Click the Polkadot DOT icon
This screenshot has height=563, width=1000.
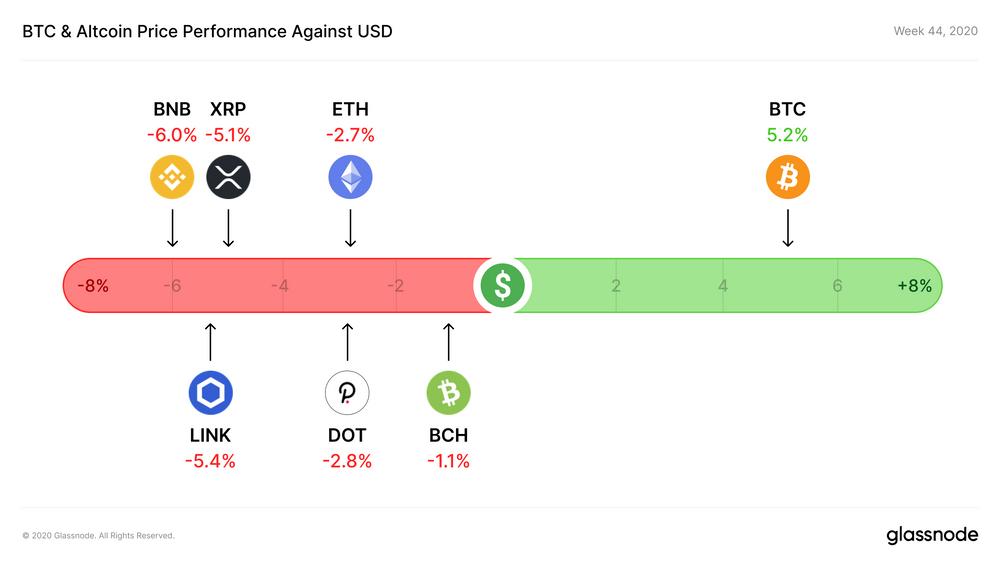click(347, 393)
